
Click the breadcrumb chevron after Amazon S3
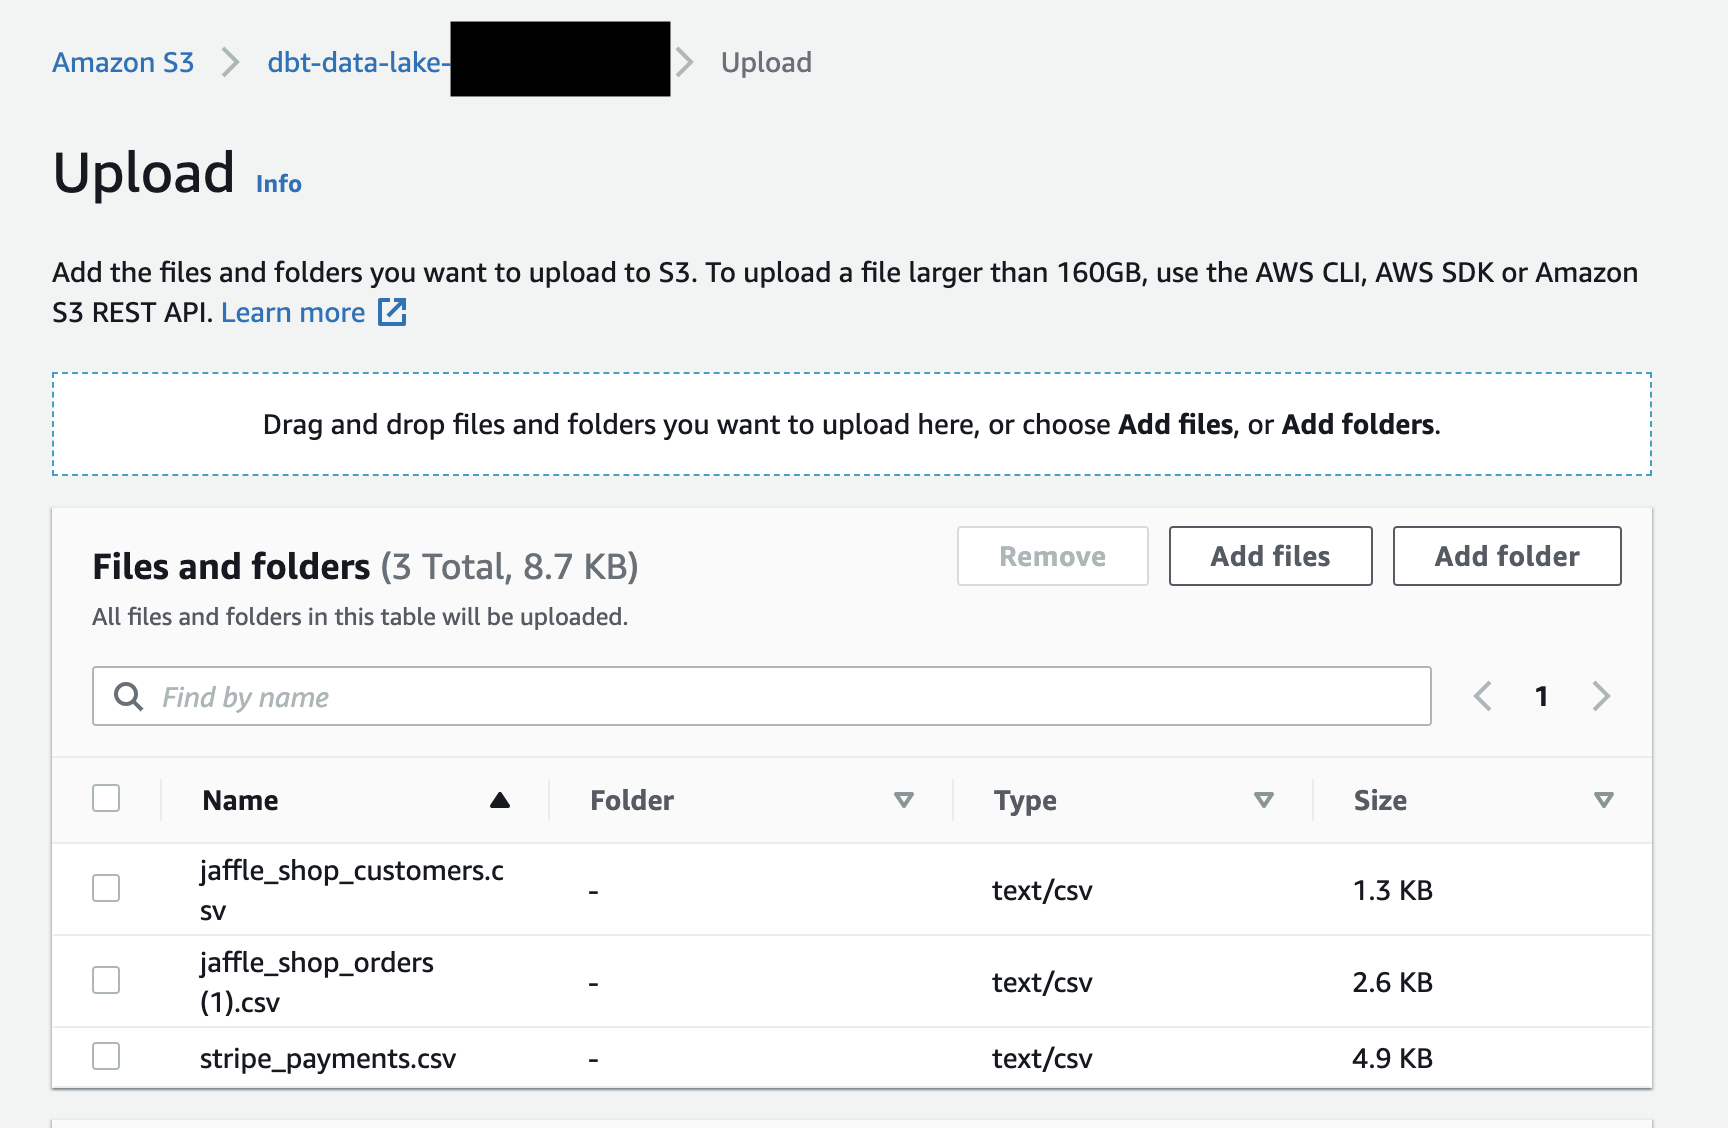231,62
